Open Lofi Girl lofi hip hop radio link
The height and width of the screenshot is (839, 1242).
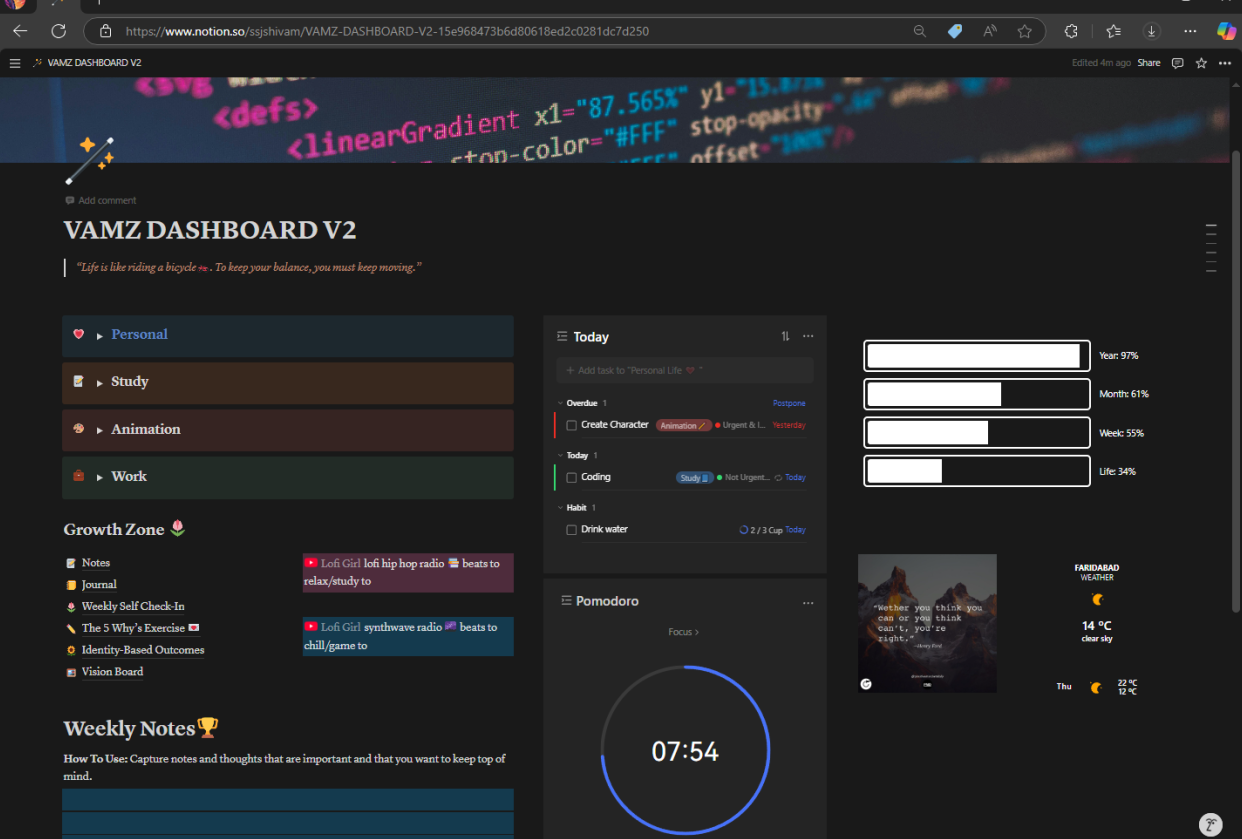[408, 572]
